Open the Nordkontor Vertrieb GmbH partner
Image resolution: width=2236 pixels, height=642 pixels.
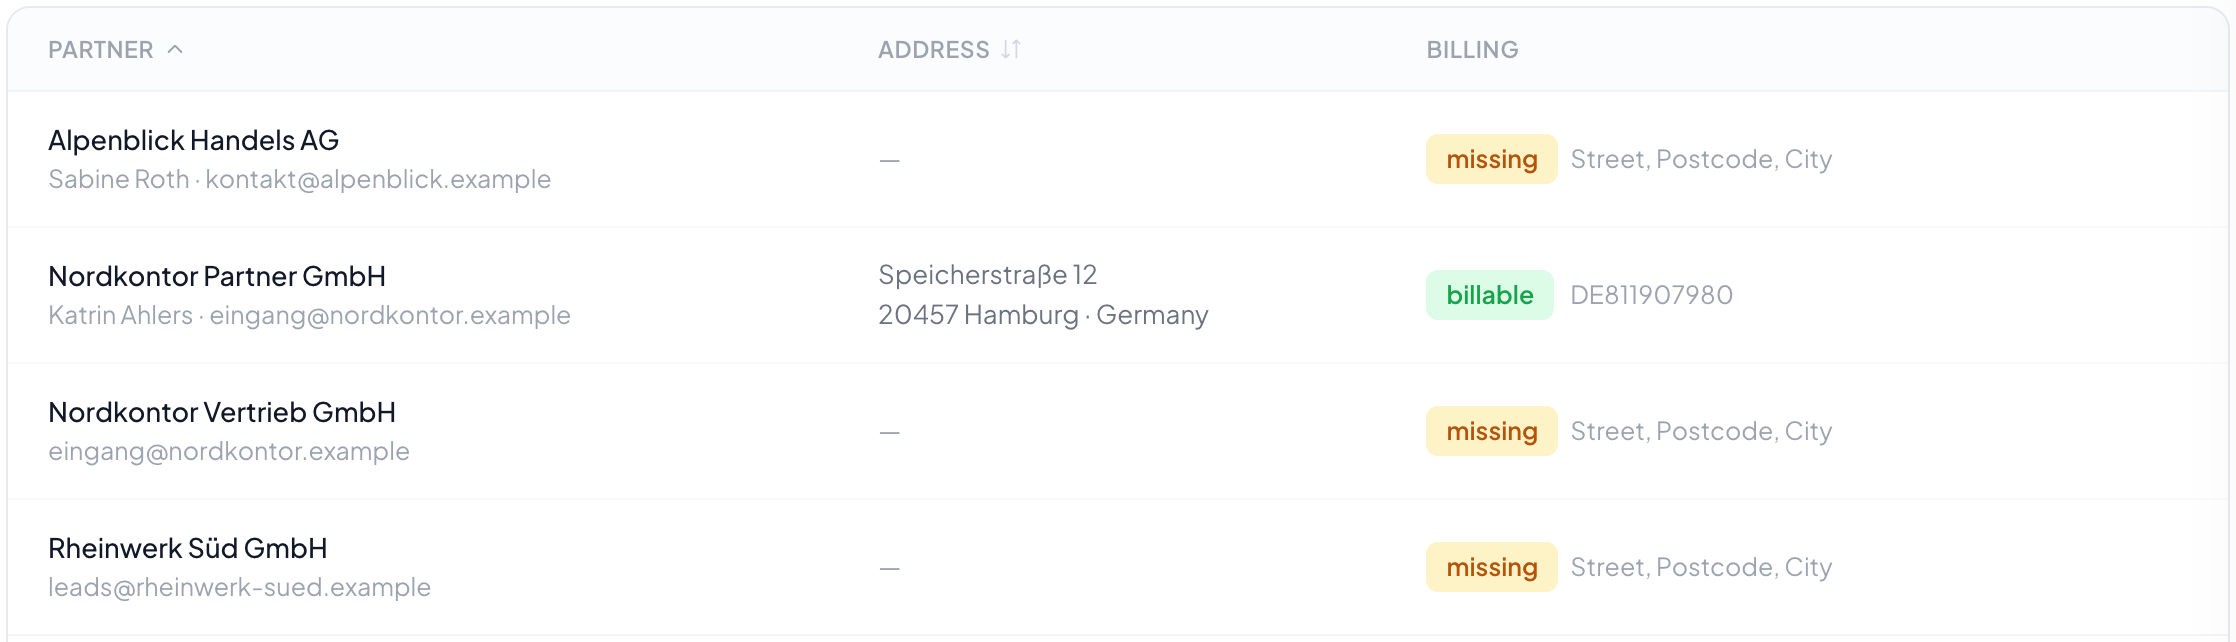(x=222, y=412)
